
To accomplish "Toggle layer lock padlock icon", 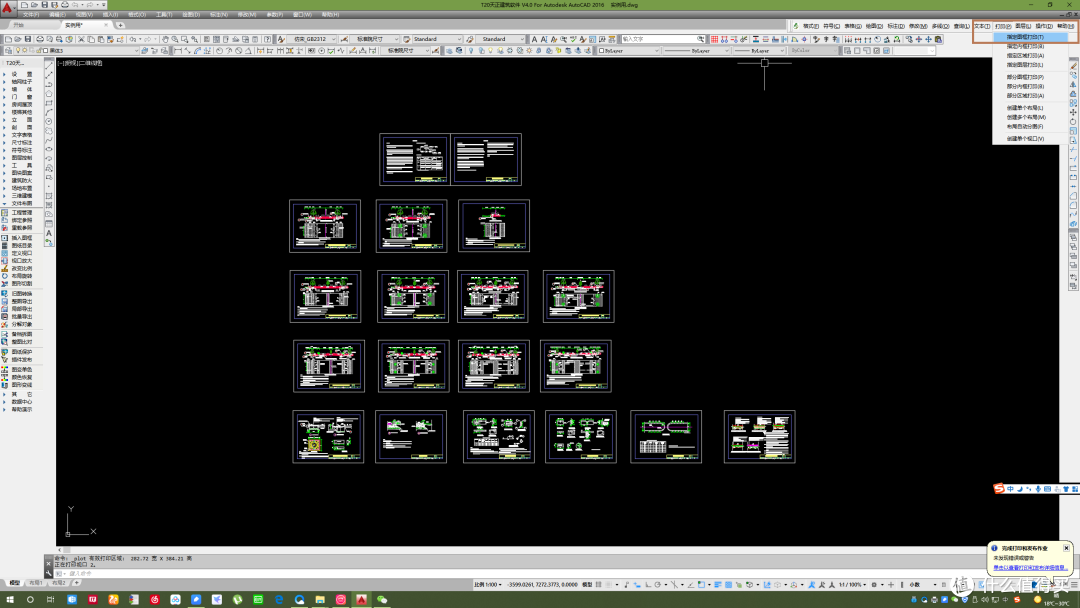I will (x=39, y=50).
